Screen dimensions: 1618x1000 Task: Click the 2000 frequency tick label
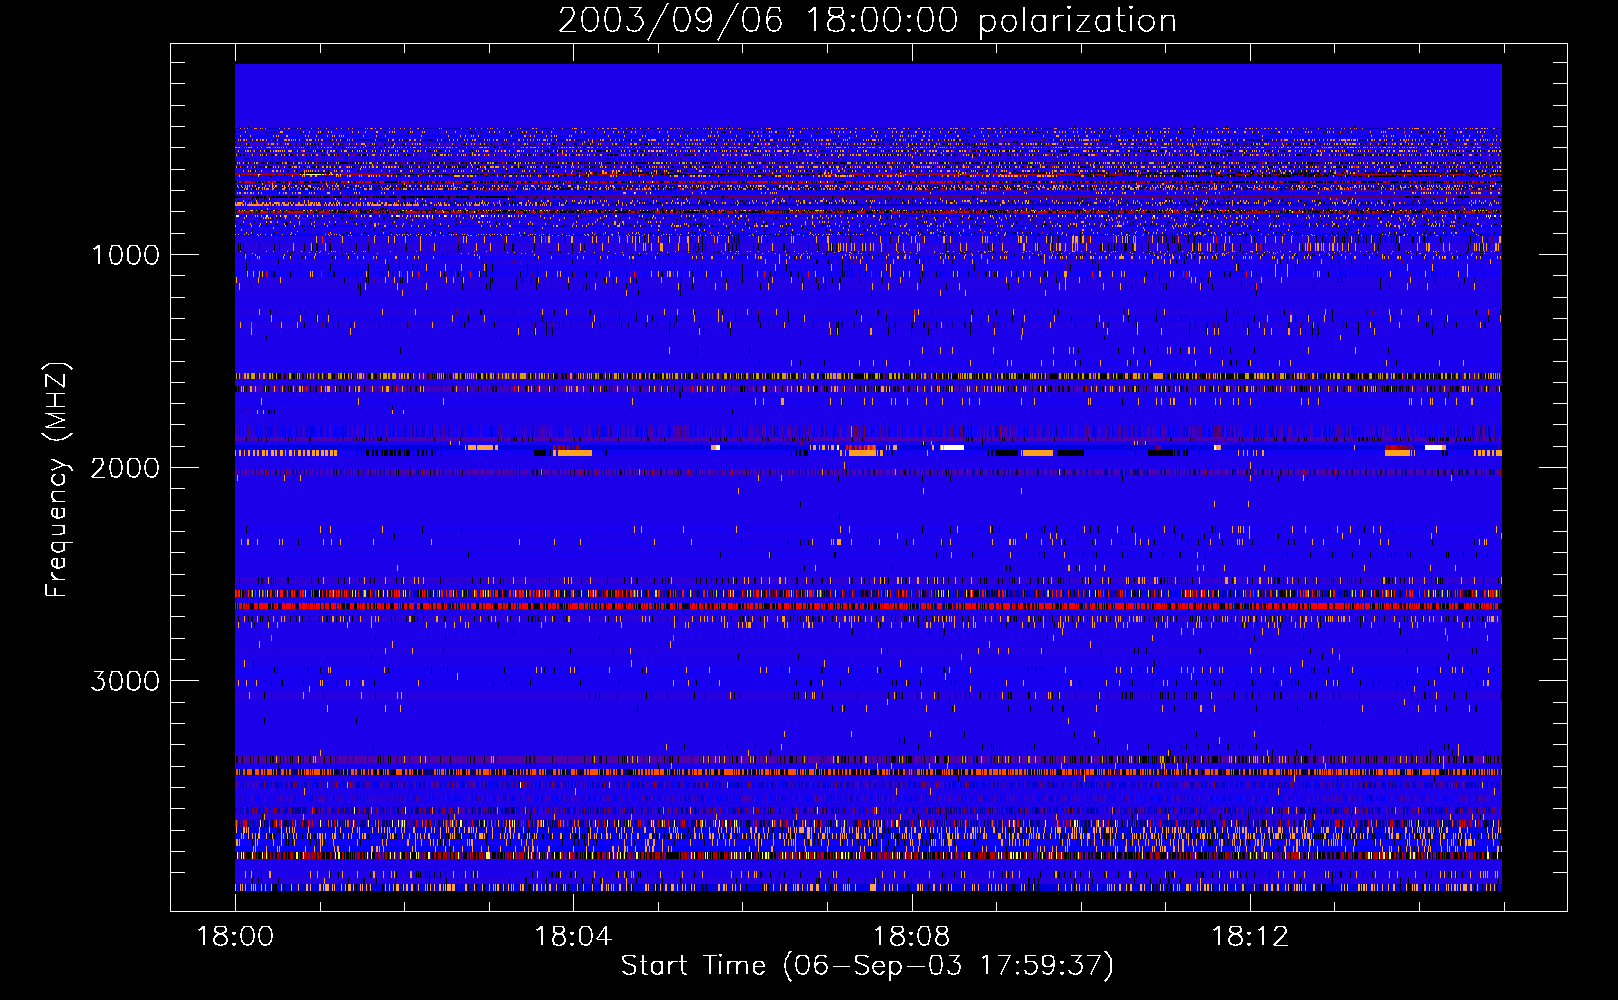tap(125, 468)
